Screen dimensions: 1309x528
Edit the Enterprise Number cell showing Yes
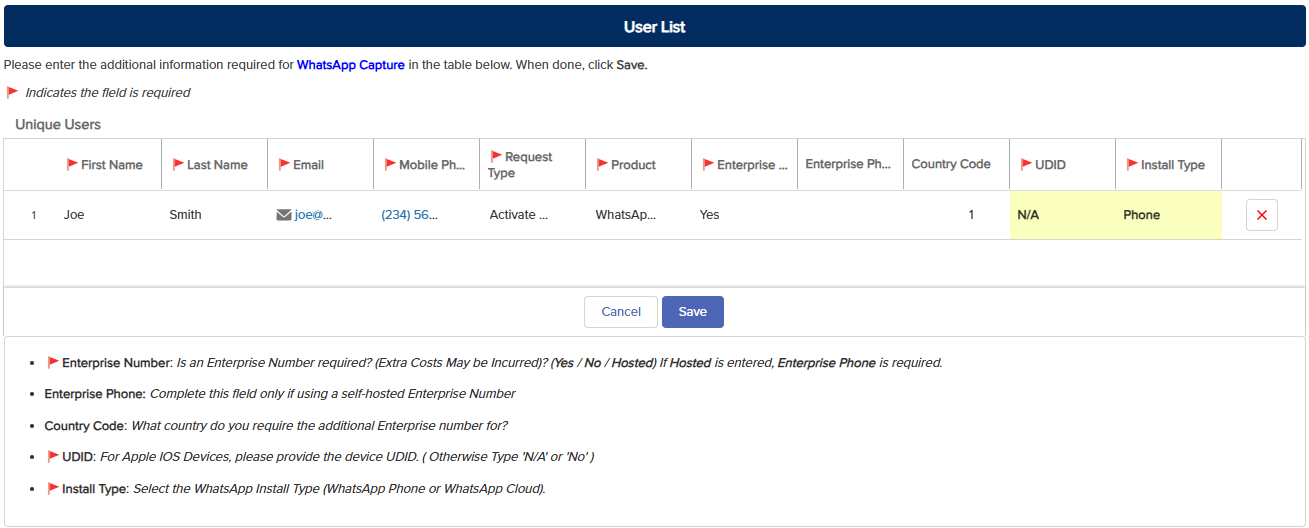coord(744,215)
